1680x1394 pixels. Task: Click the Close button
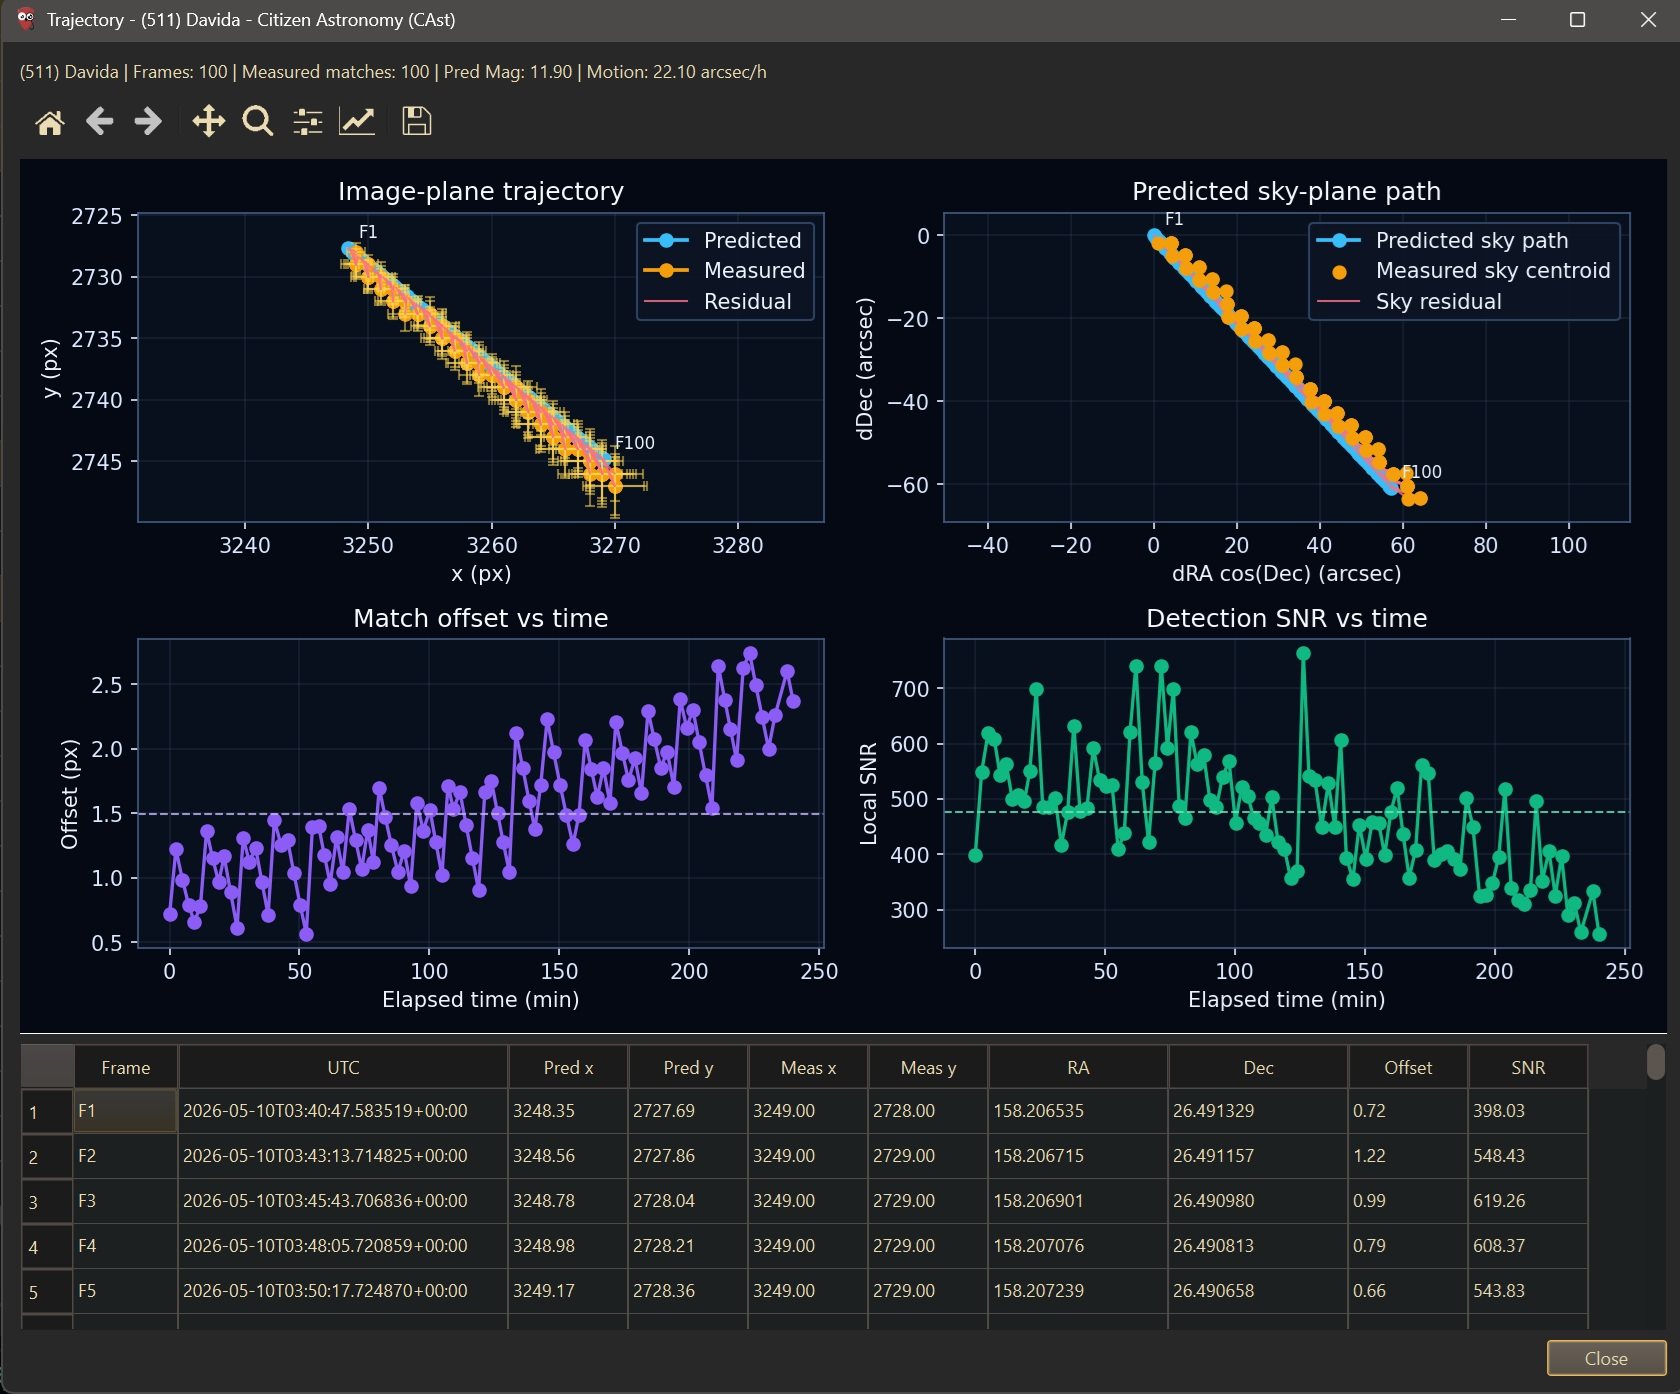coord(1606,1358)
